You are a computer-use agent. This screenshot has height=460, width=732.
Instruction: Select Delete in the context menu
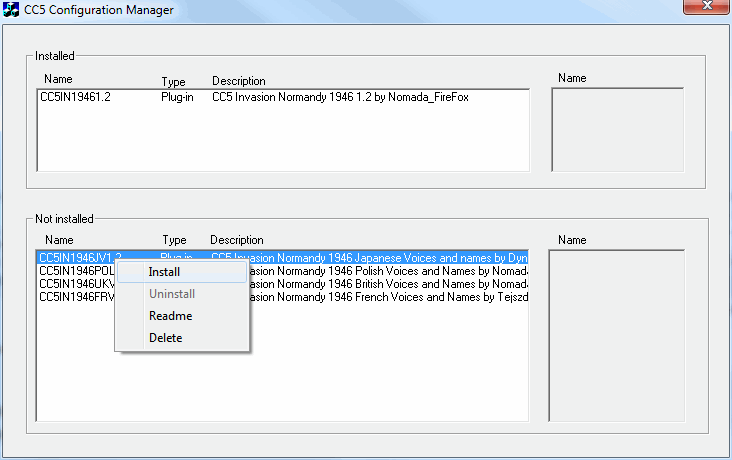tap(165, 338)
